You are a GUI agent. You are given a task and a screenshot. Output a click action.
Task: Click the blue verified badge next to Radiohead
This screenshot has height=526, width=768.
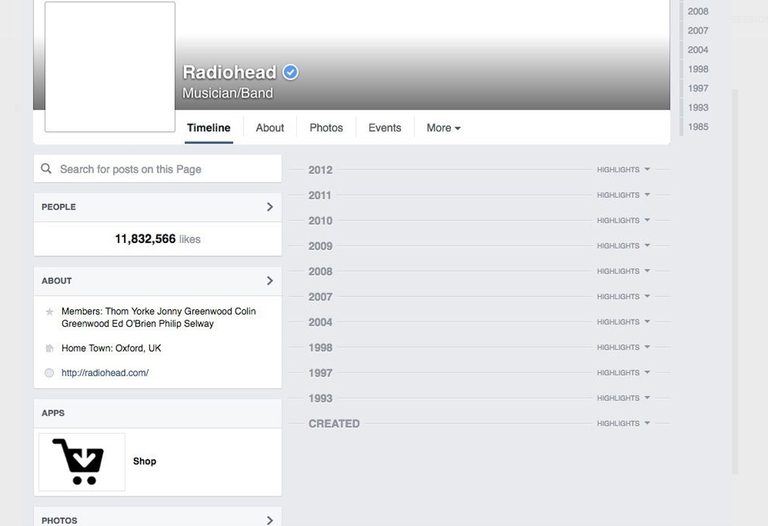(290, 72)
